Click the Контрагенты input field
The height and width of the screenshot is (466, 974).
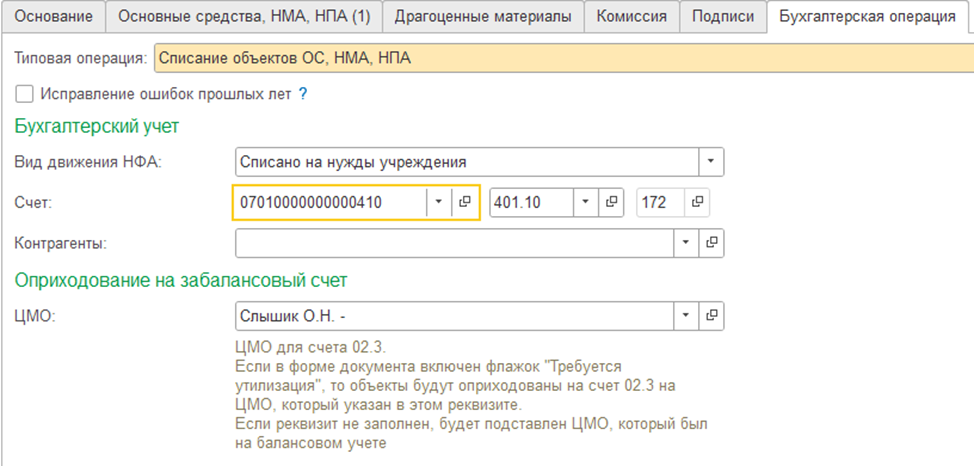[455, 243]
